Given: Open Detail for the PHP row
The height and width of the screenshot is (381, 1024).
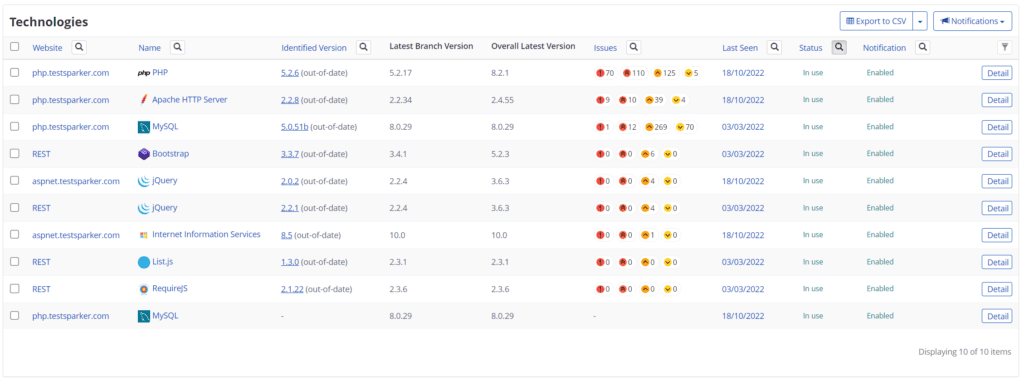Looking at the screenshot, I should [997, 73].
